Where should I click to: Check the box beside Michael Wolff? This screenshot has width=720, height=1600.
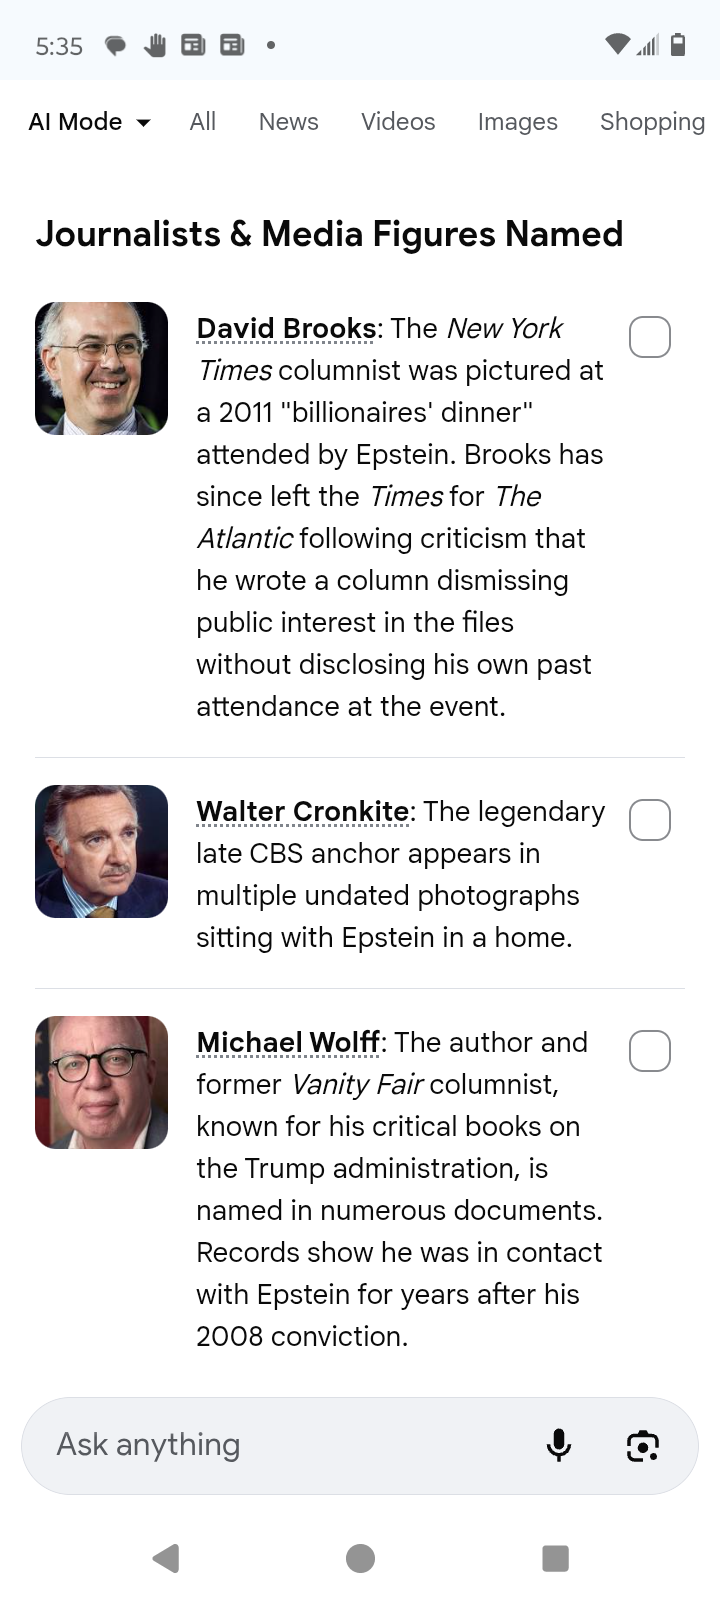click(x=649, y=1051)
